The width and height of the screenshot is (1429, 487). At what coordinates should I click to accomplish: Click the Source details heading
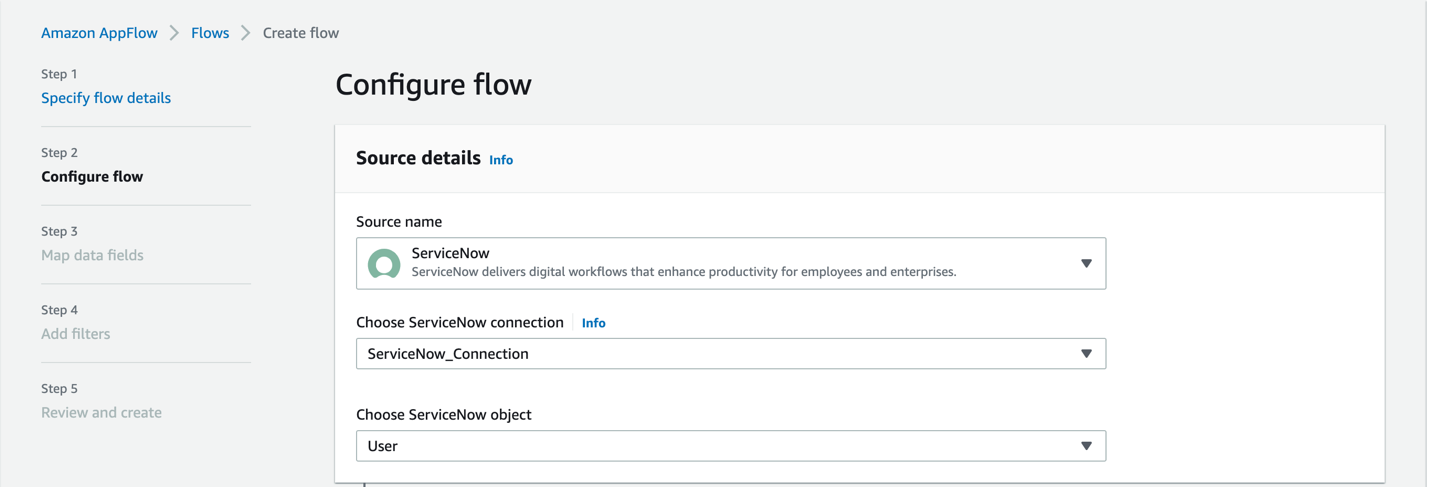tap(418, 158)
